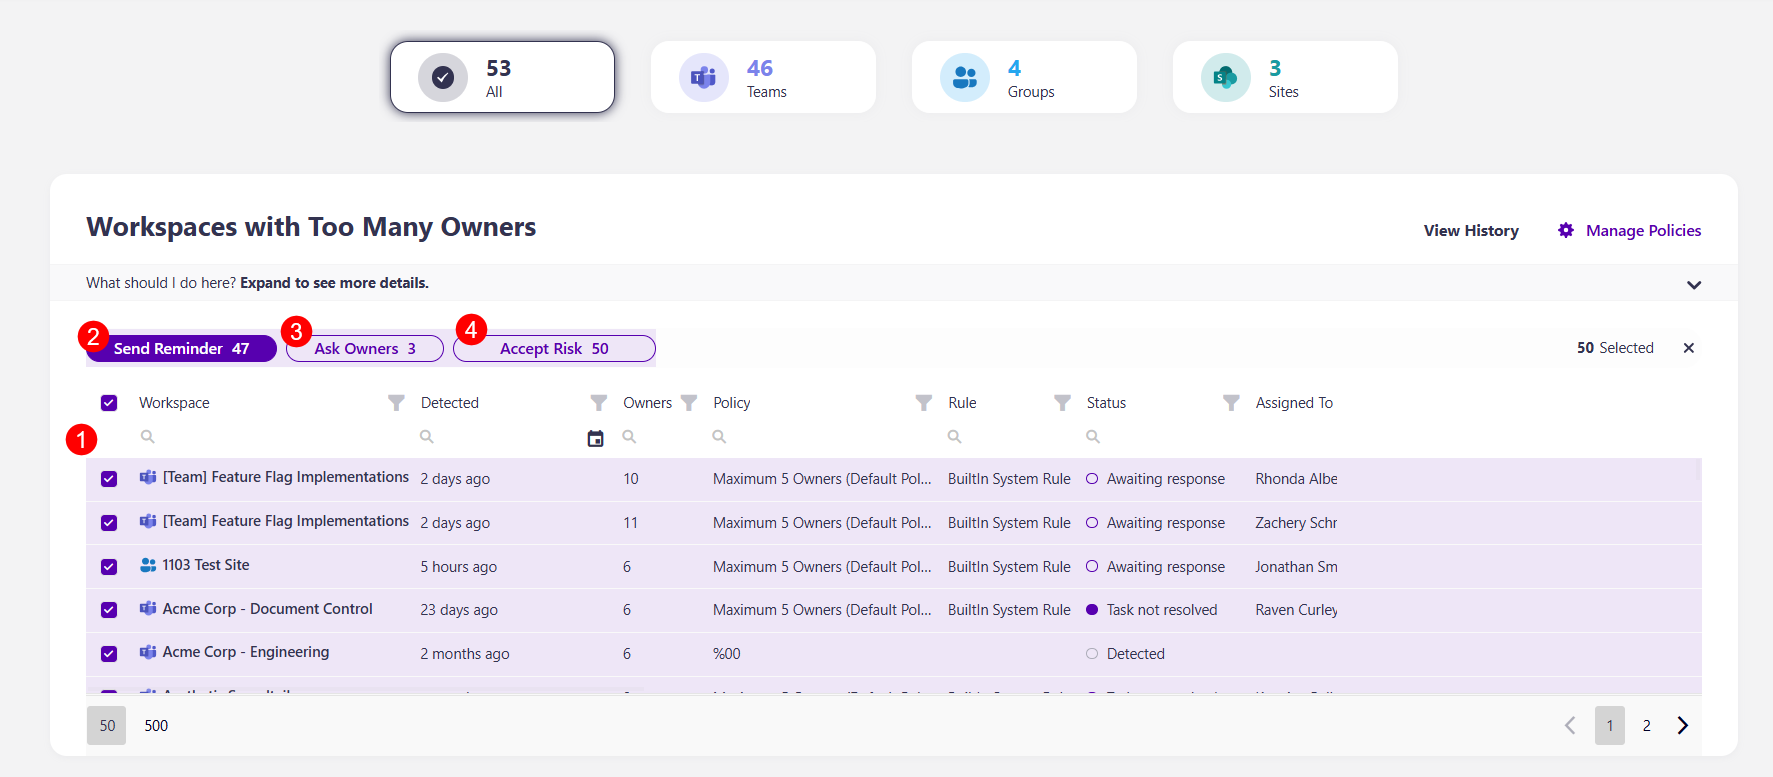Switch to the 46 Teams card
The height and width of the screenshot is (777, 1773).
coord(763,77)
